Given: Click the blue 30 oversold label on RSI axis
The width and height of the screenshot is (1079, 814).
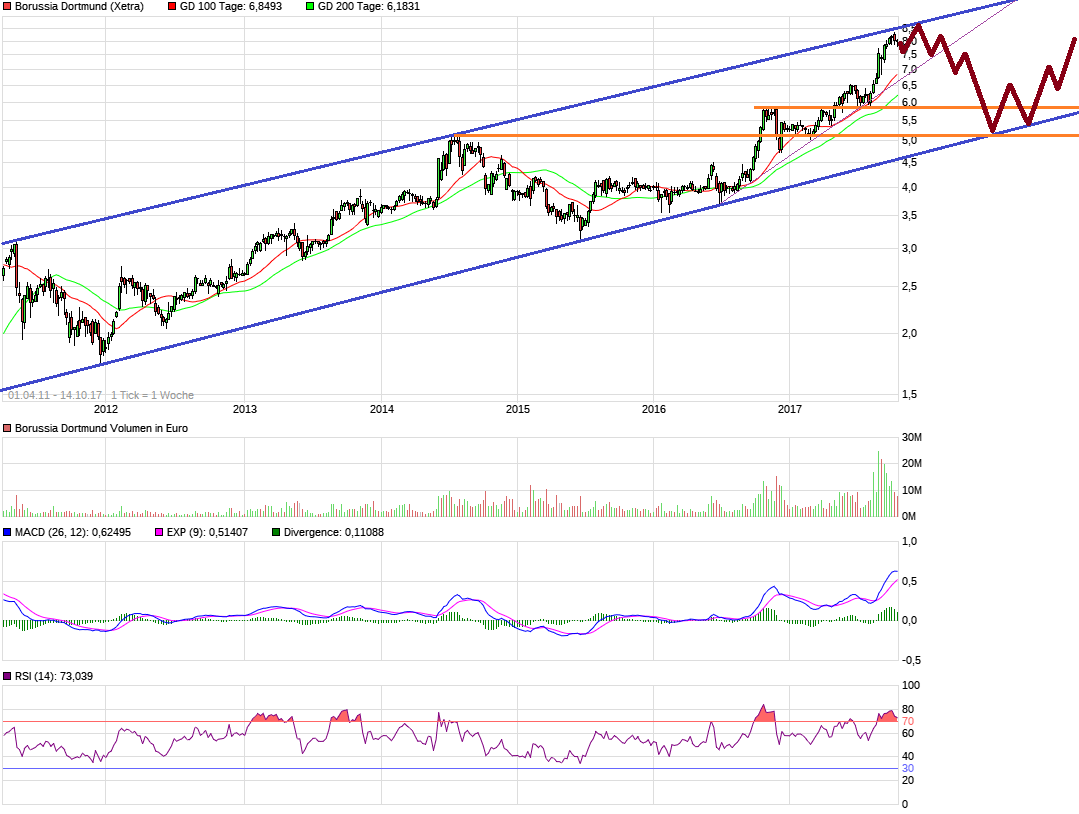Looking at the screenshot, I should pyautogui.click(x=908, y=769).
